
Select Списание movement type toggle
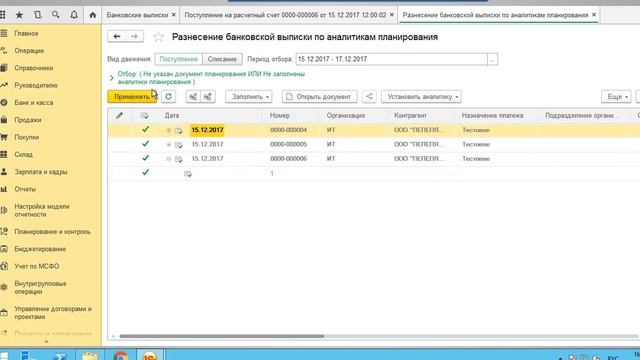[222, 59]
